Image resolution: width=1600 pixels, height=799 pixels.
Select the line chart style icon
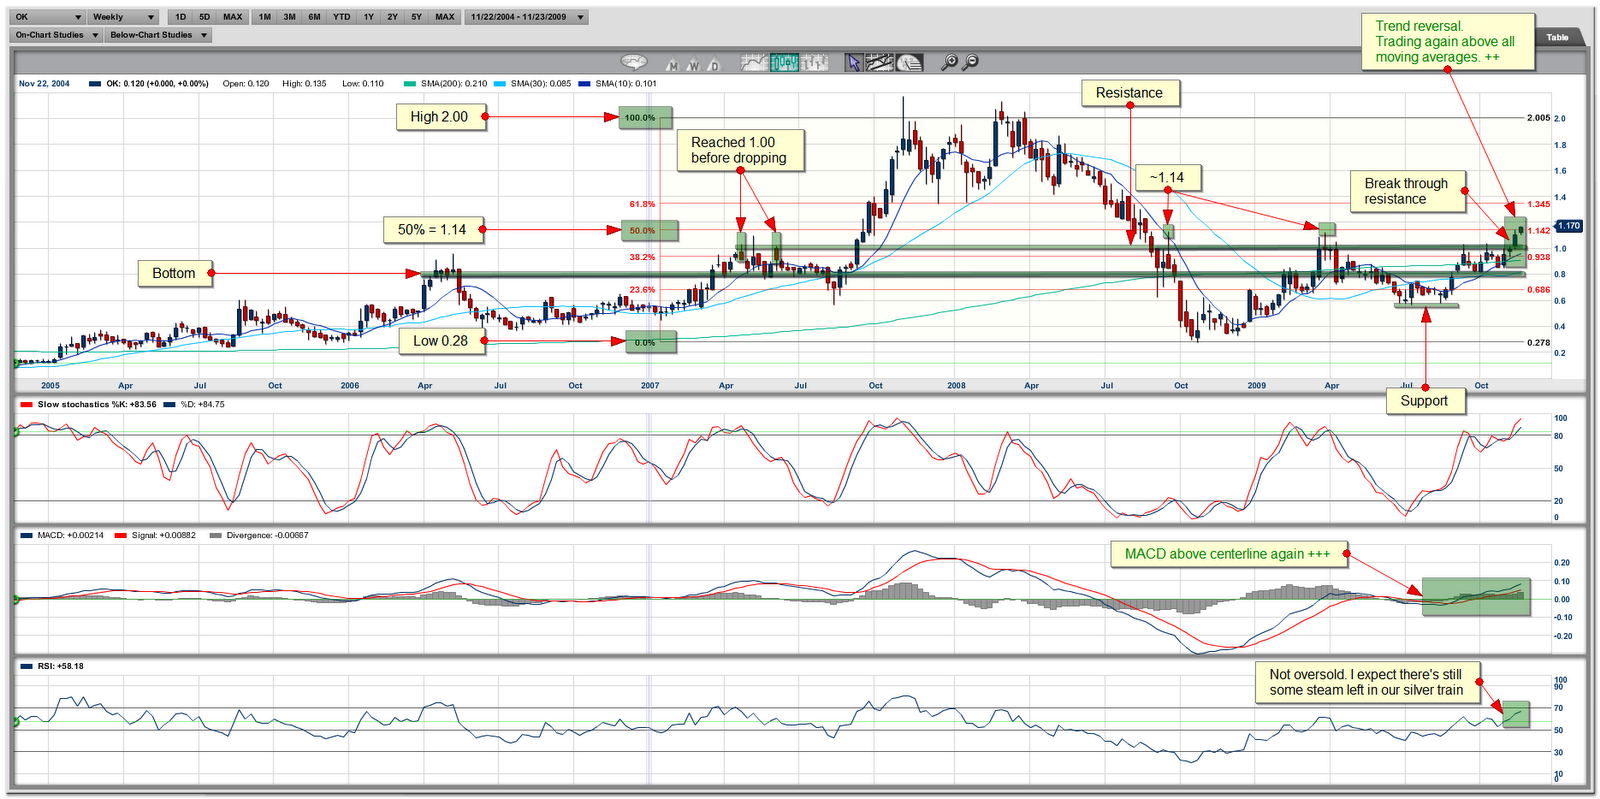click(x=755, y=62)
